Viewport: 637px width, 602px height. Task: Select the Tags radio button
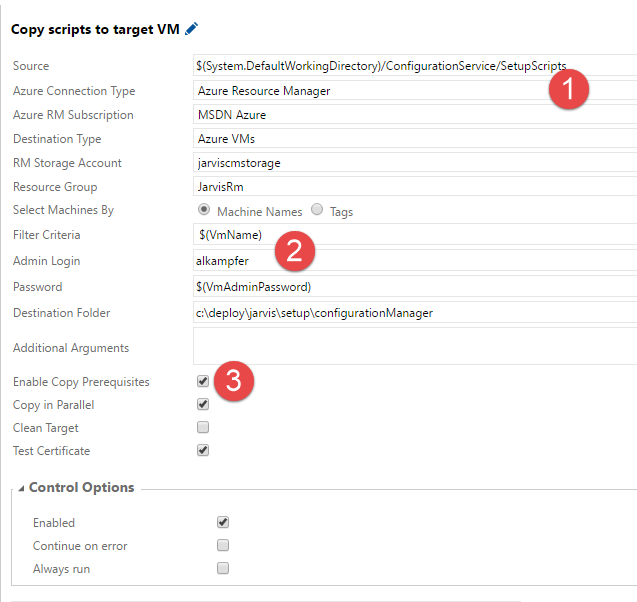pyautogui.click(x=317, y=210)
